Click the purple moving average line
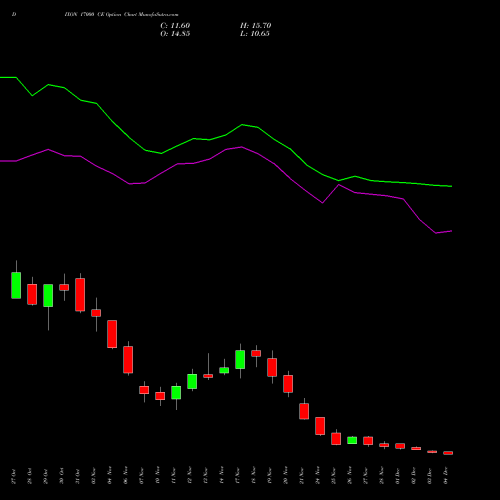Screen dimensions: 500x500 (x=225, y=150)
